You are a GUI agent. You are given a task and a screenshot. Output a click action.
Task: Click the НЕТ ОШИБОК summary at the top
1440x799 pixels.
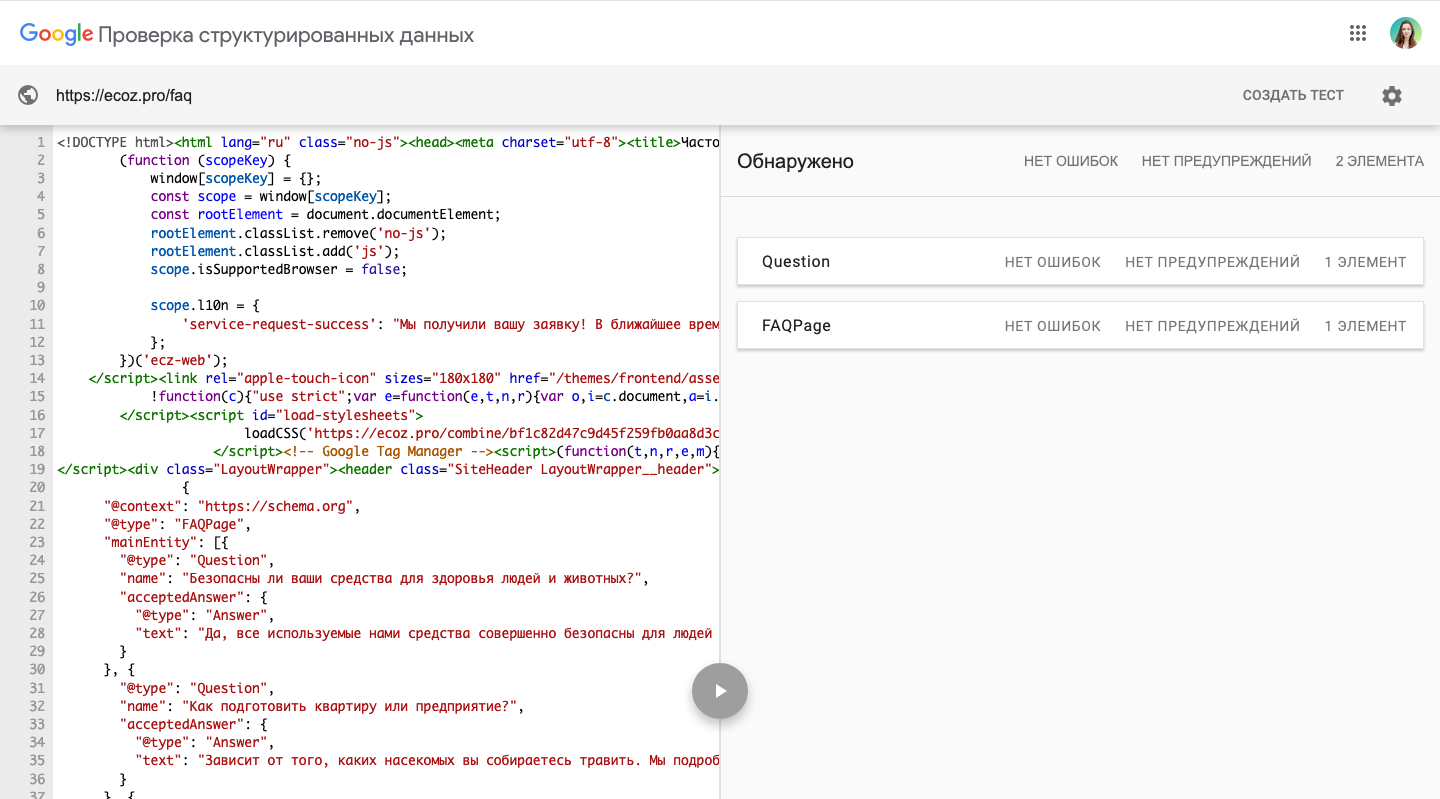point(1071,161)
